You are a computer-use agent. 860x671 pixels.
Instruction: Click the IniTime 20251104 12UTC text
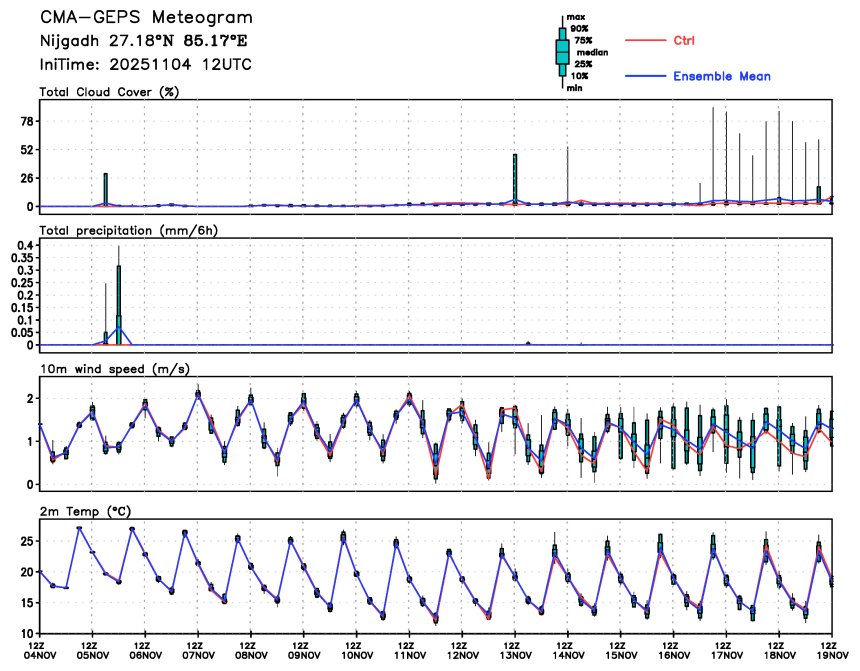tap(146, 63)
